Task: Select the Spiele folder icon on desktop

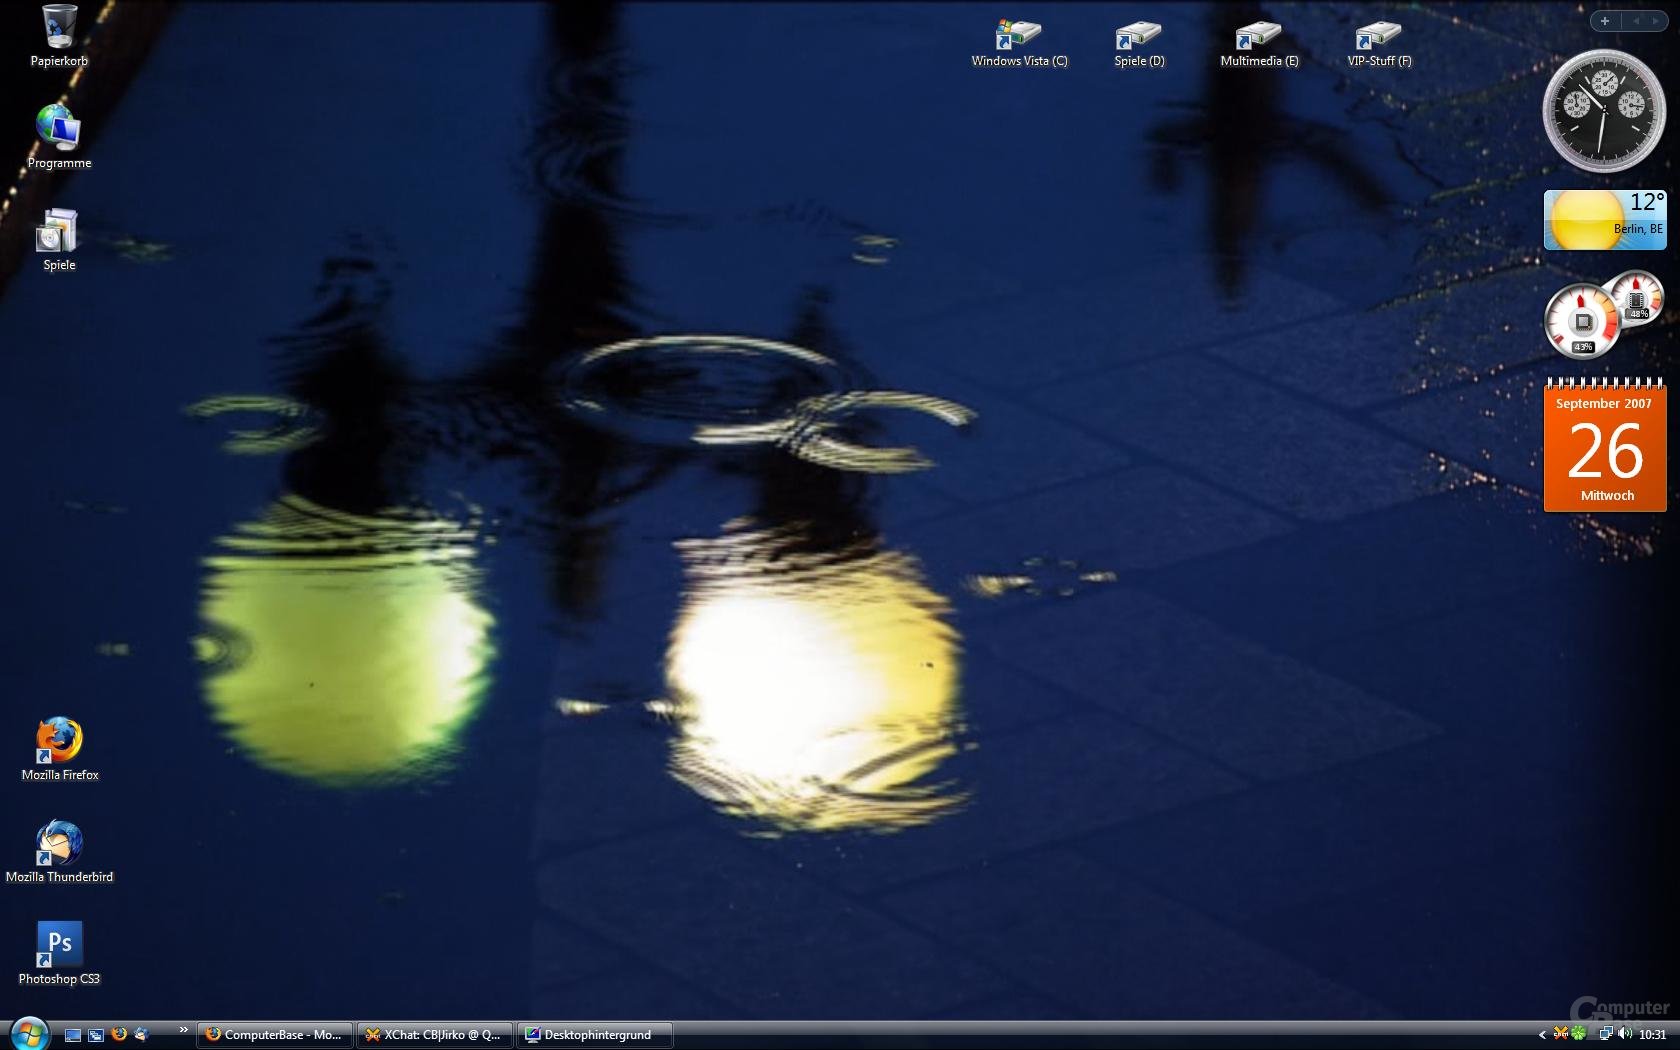Action: coord(59,240)
